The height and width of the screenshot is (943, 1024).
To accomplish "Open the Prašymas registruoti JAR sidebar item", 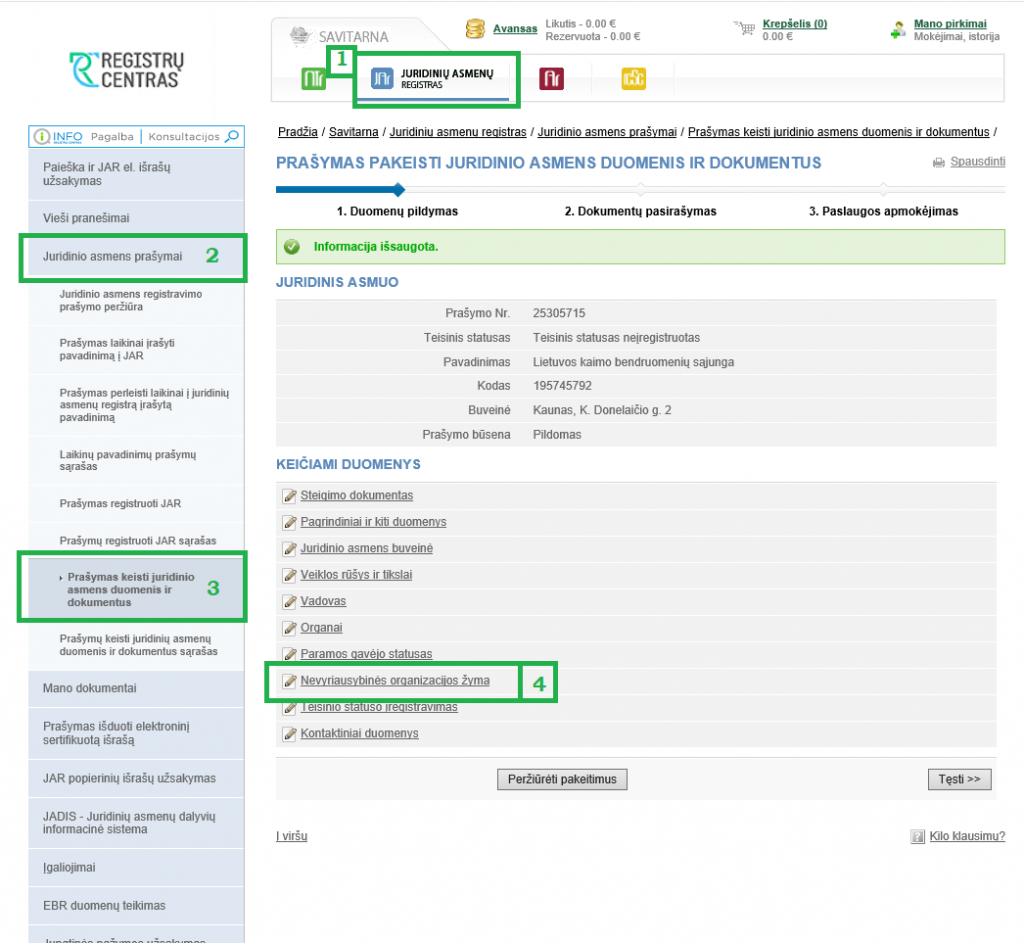I will click(x=120, y=503).
